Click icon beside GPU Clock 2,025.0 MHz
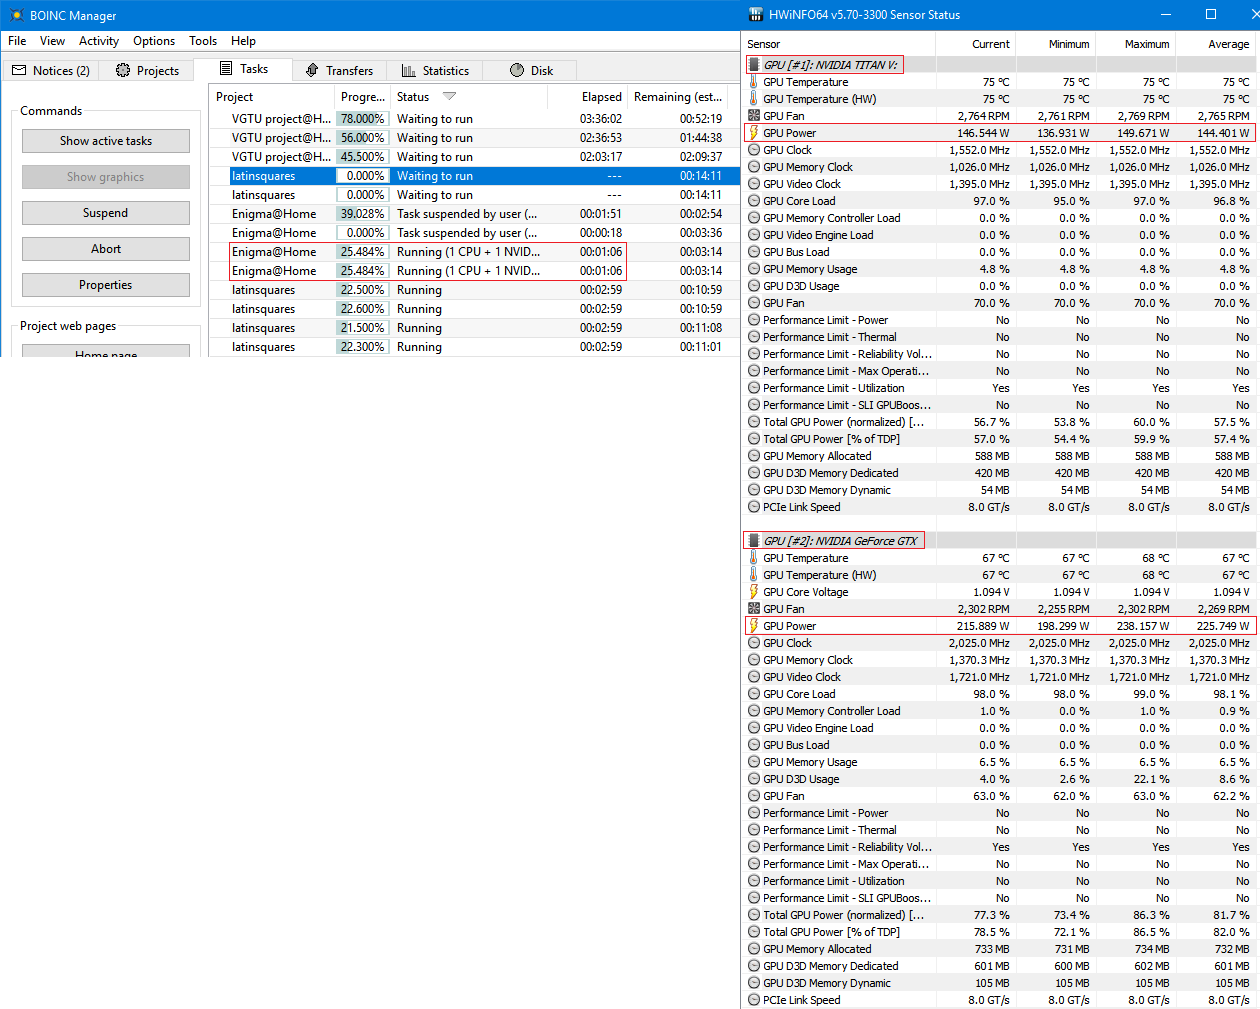 point(754,643)
